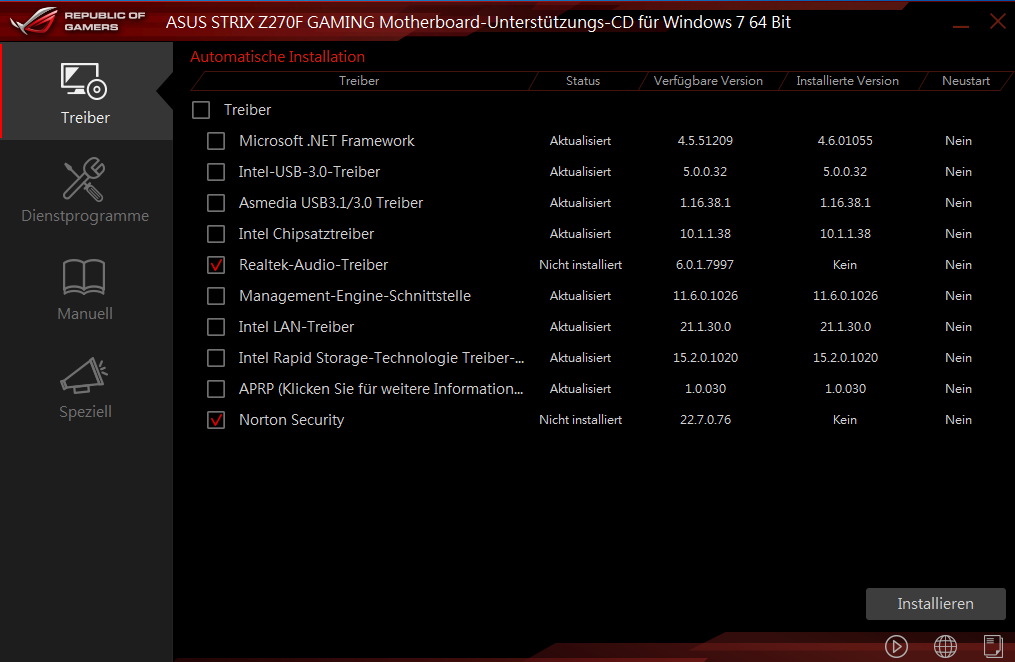Close the ASUS support CD window
The height and width of the screenshot is (662, 1015).
(x=998, y=21)
